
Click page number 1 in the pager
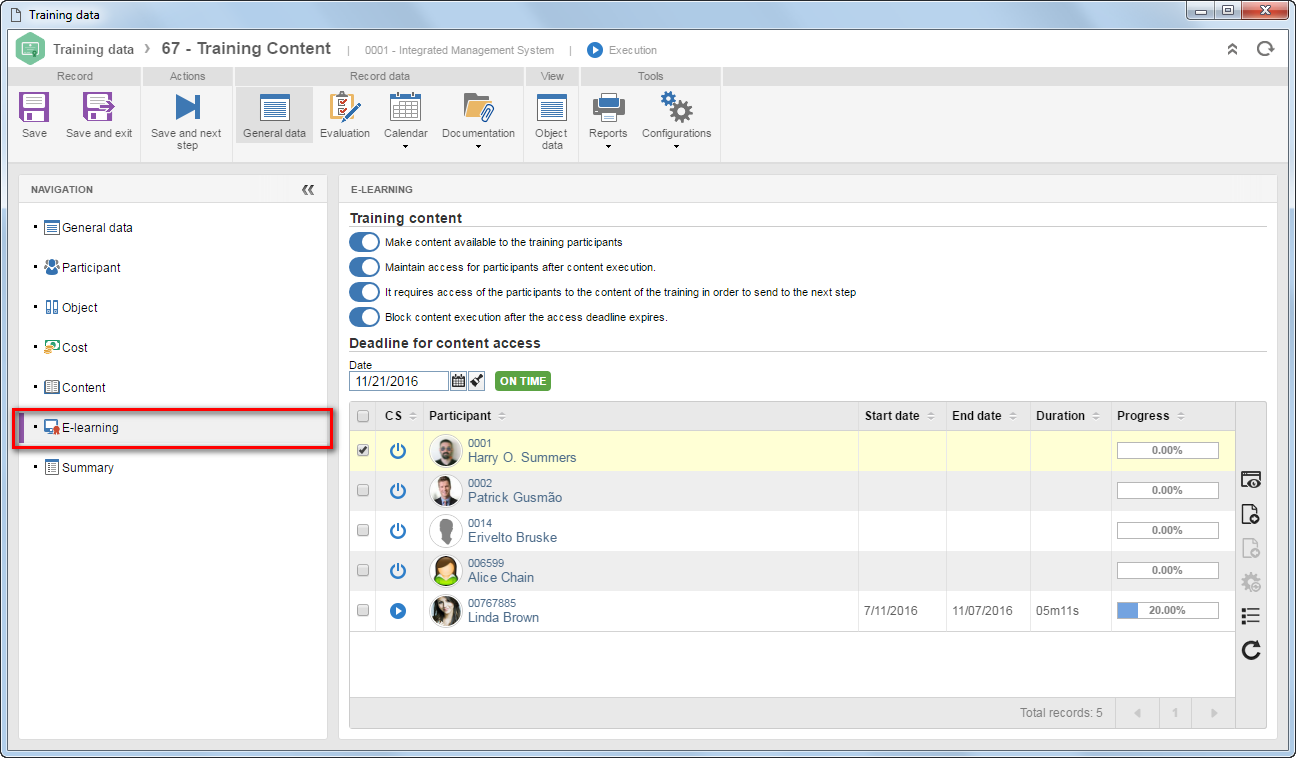[x=1176, y=713]
